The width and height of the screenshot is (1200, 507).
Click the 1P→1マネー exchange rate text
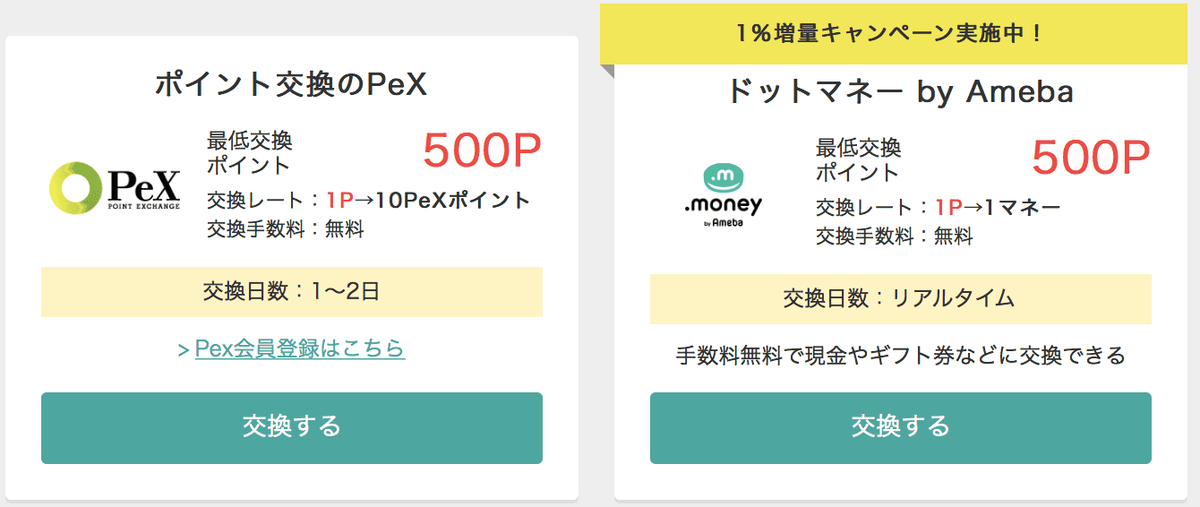point(998,207)
